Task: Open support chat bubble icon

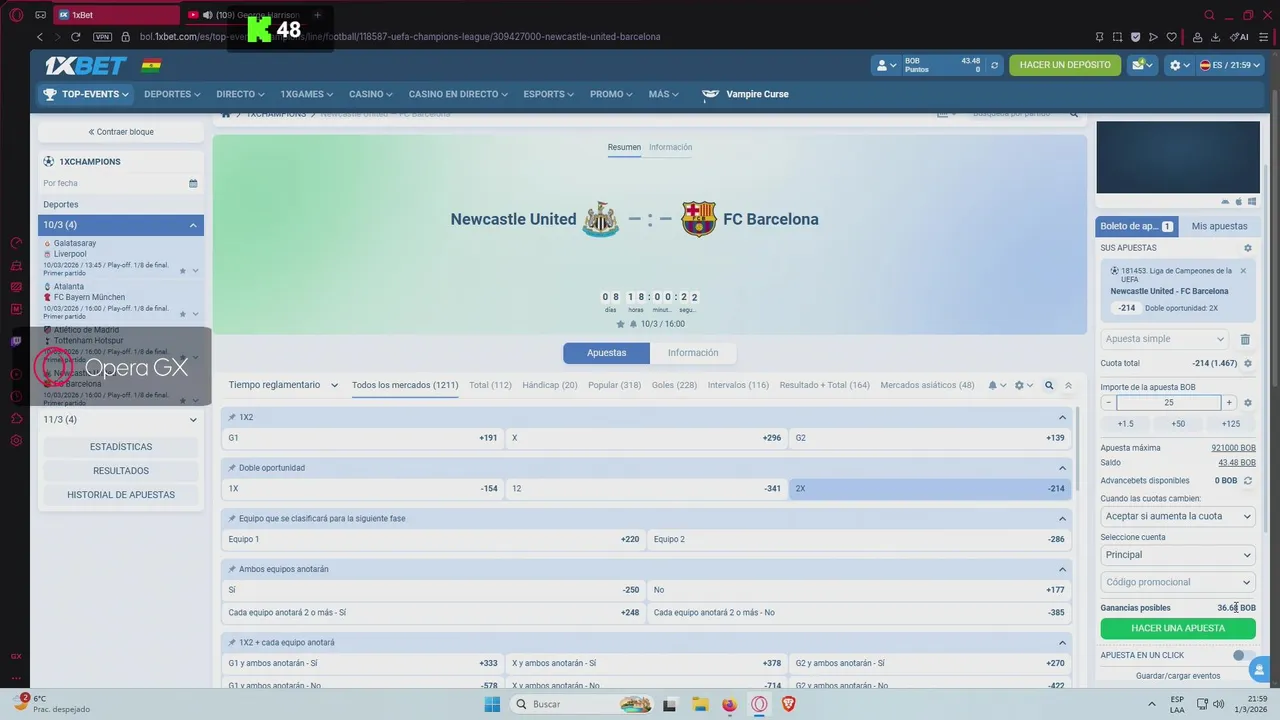Action: [x=1259, y=668]
